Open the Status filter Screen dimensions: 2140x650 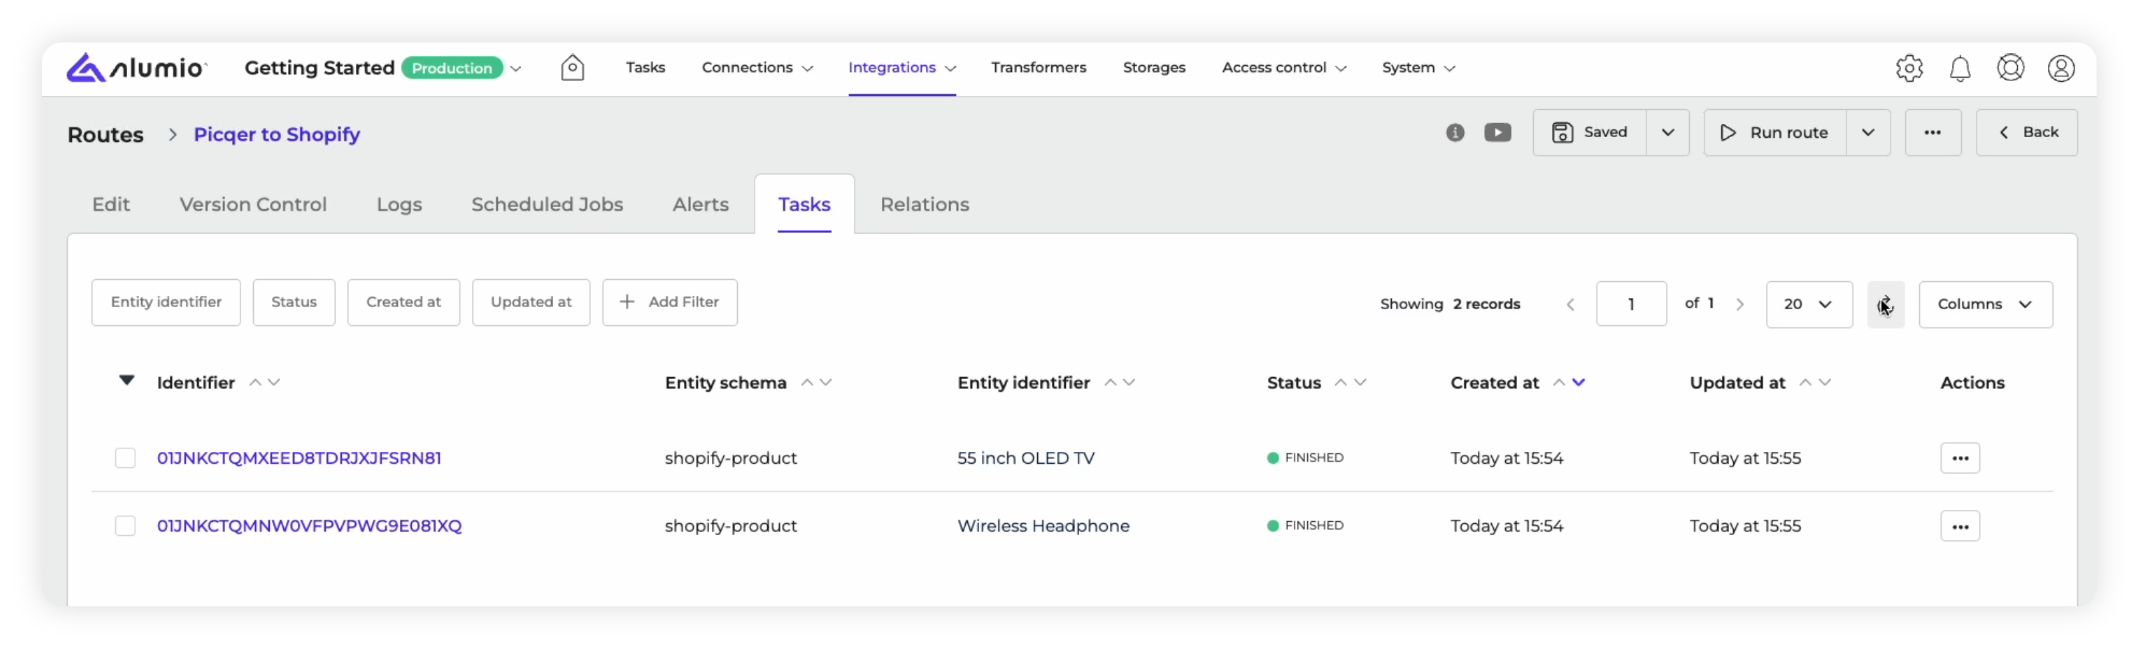coord(294,302)
